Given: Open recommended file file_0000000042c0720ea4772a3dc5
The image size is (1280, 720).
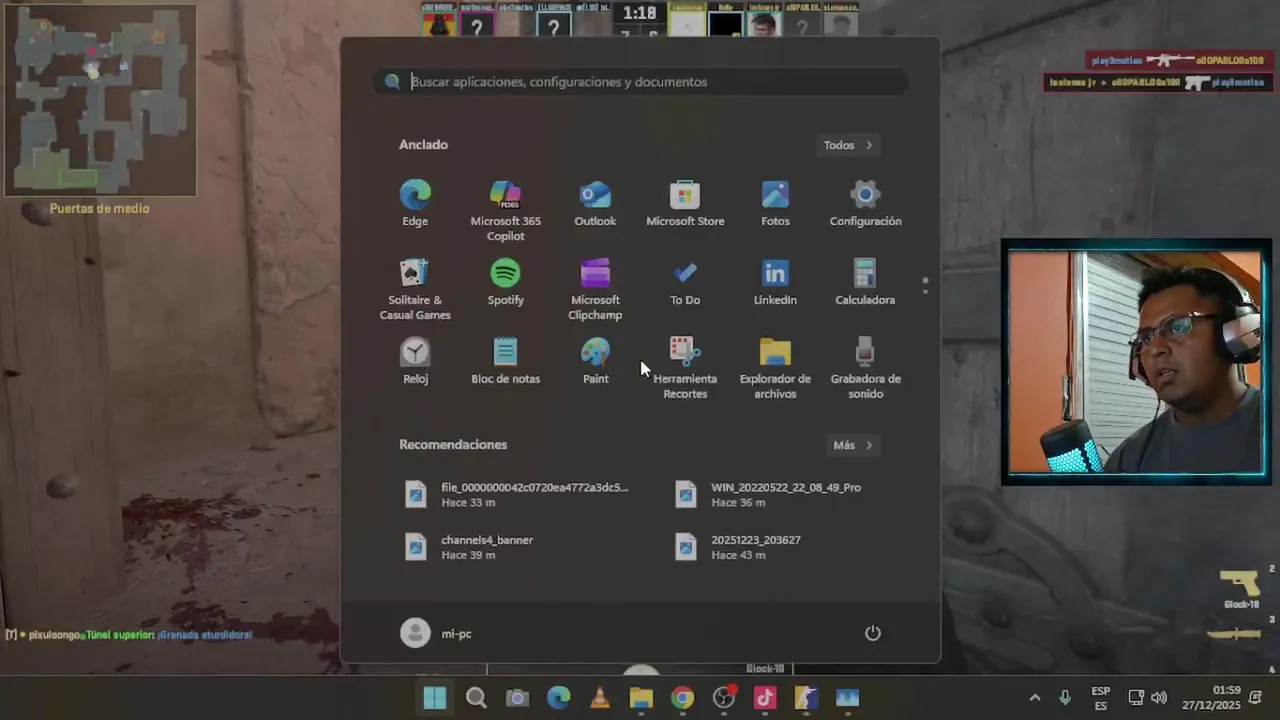Looking at the screenshot, I should point(518,494).
